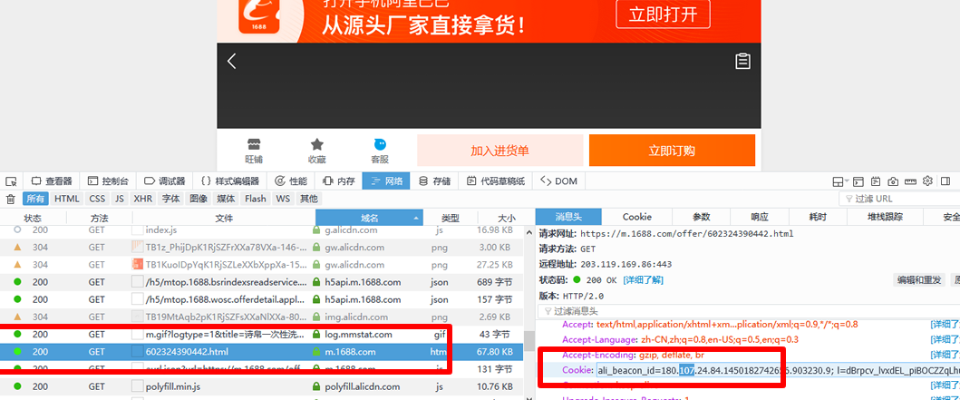
Task: Click the scratchpad icon in devtools toolbar
Action: [x=876, y=181]
